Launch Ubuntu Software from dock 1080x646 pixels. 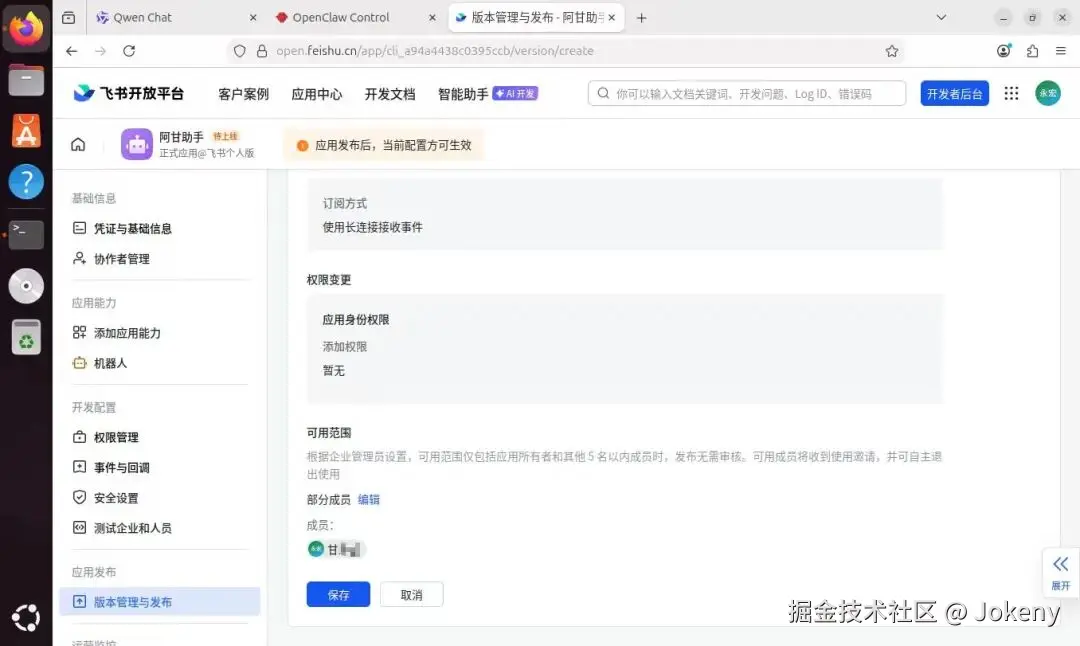tap(26, 131)
